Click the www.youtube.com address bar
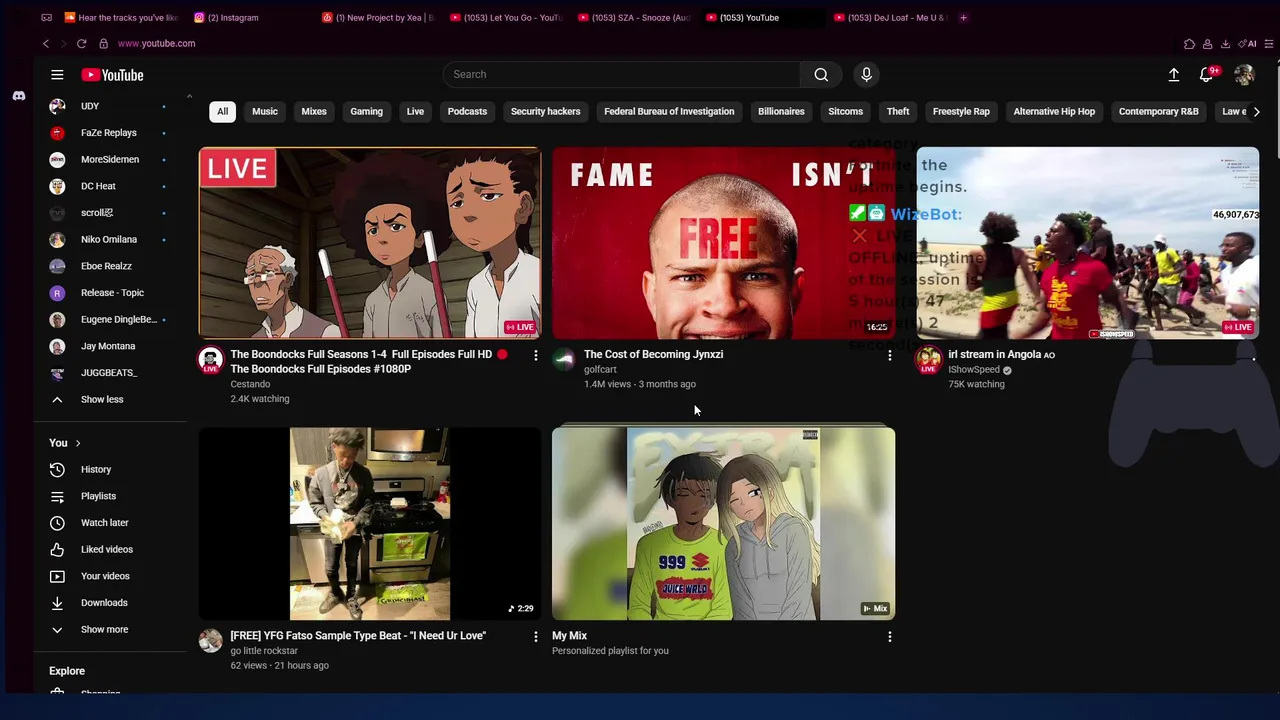Viewport: 1280px width, 720px height. tap(156, 44)
